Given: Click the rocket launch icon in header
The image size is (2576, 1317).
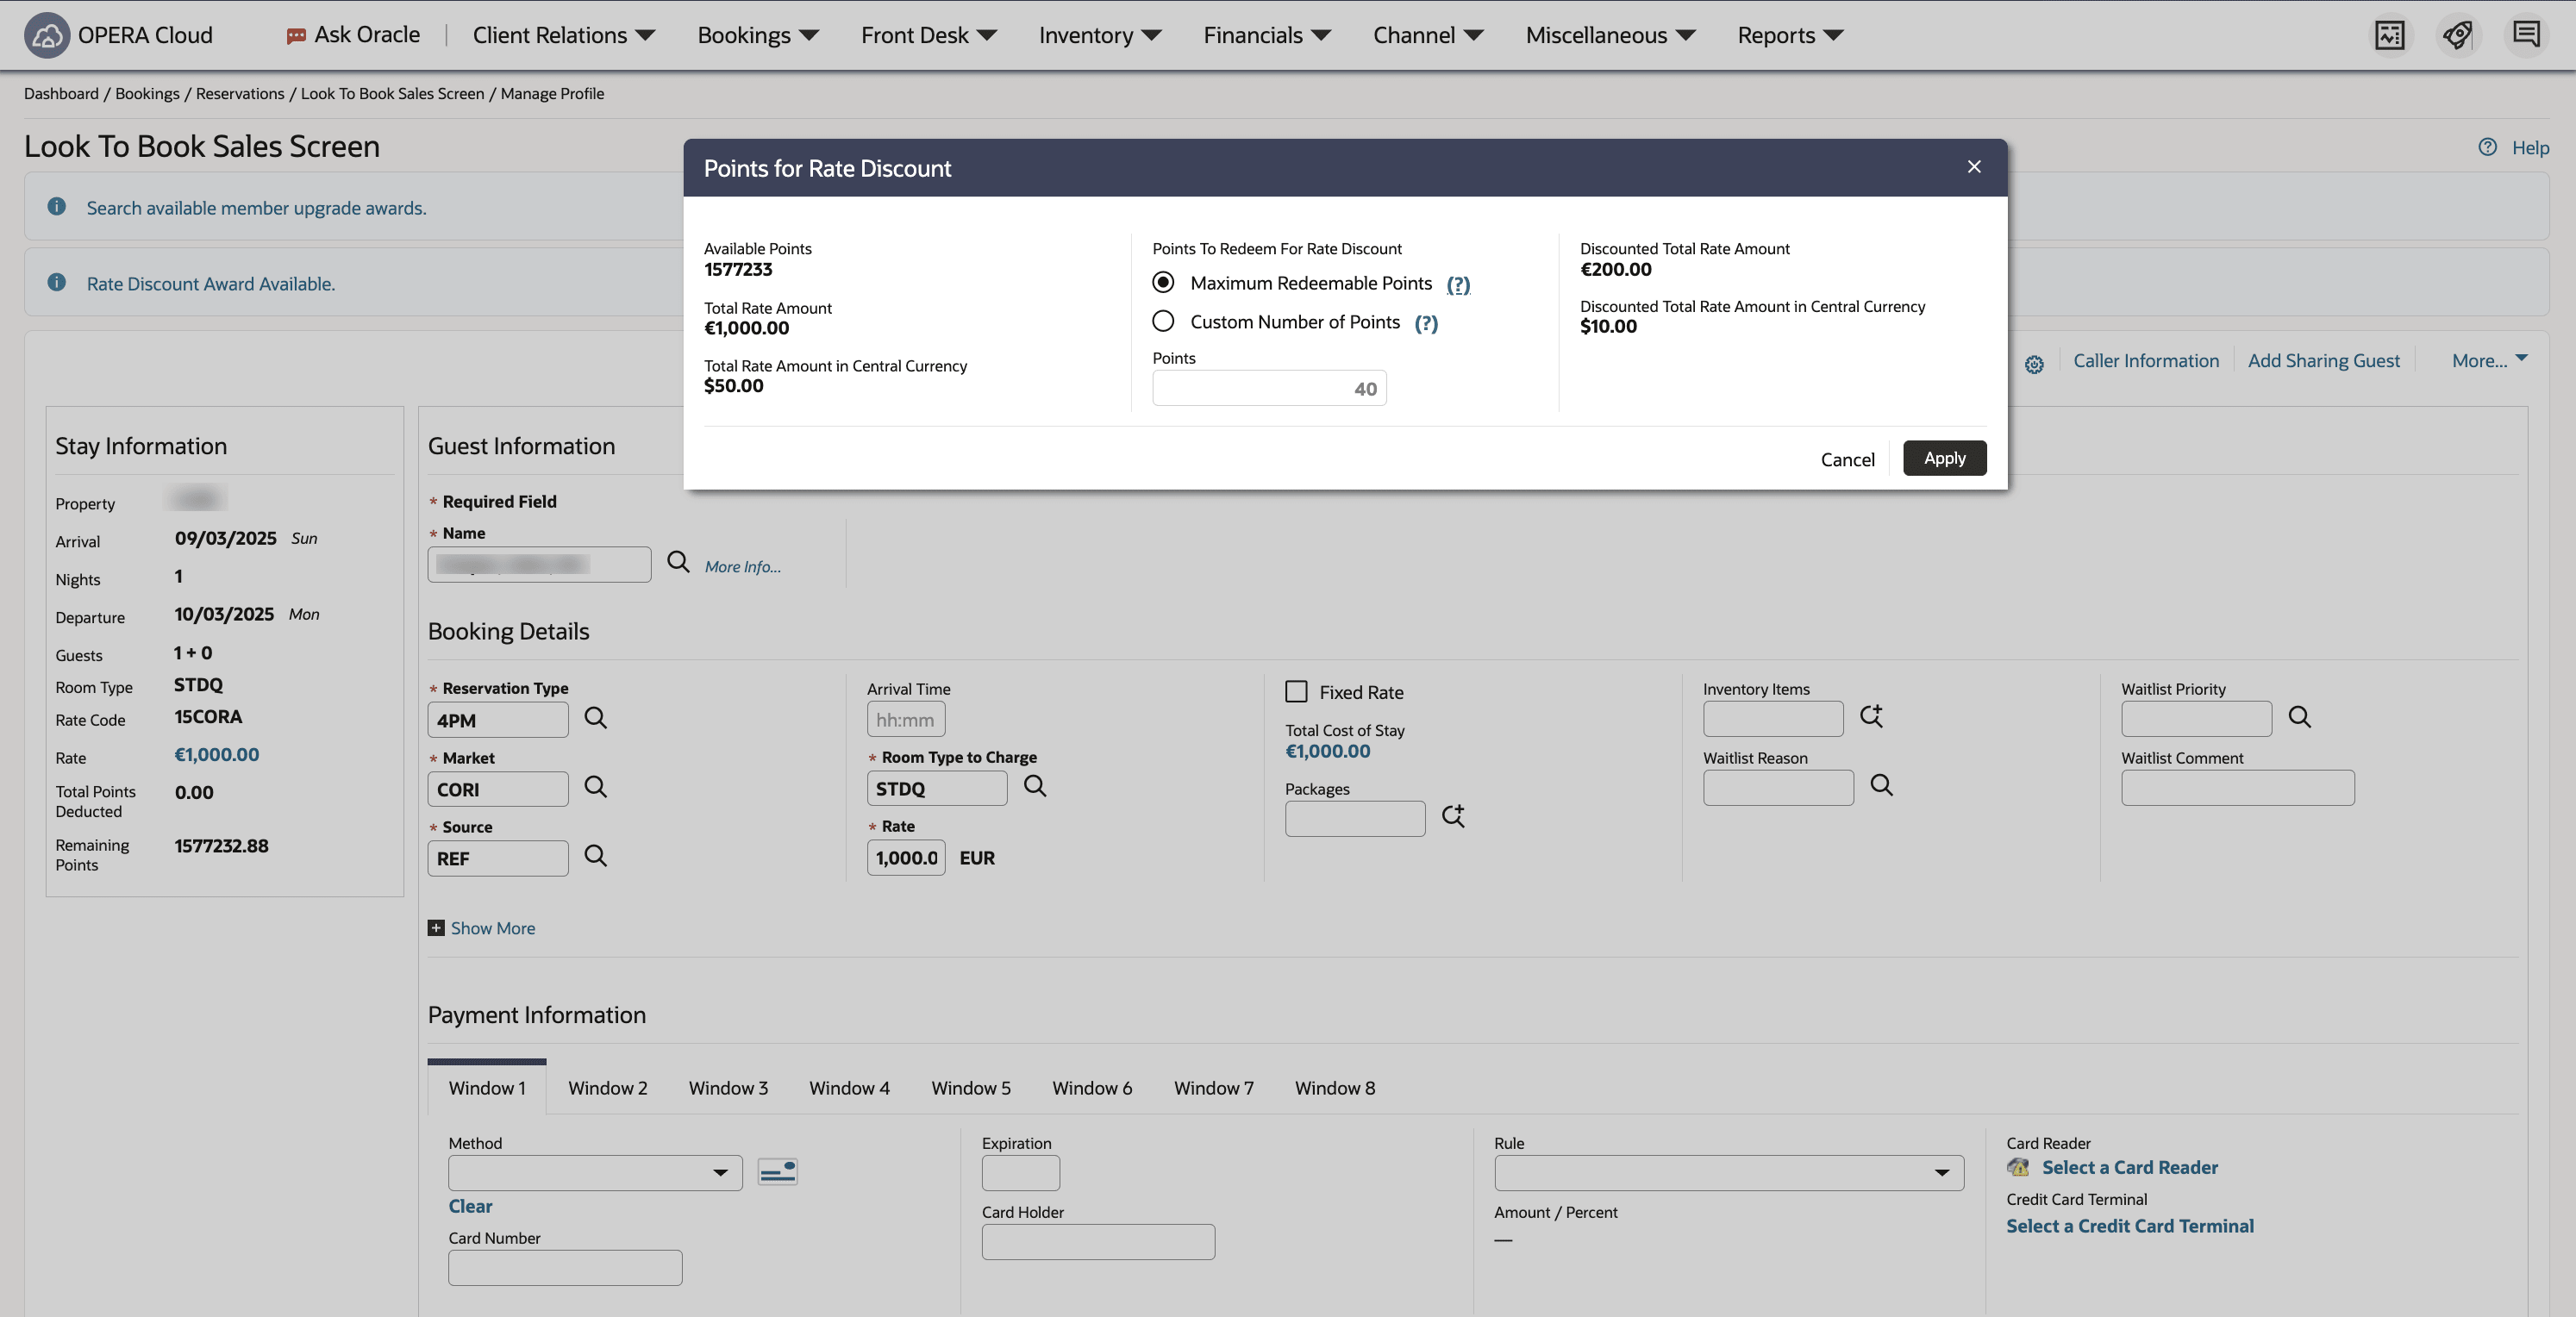Looking at the screenshot, I should (x=2457, y=35).
